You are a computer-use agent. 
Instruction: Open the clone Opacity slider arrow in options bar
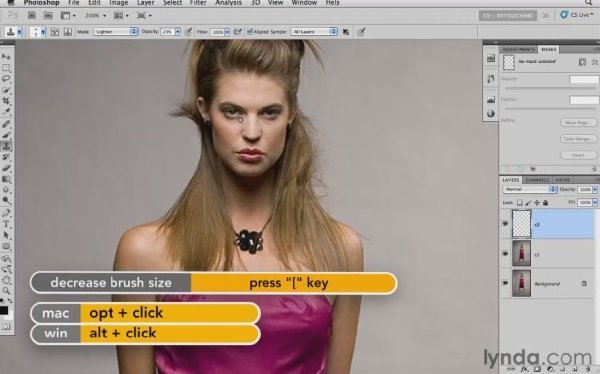[x=178, y=32]
